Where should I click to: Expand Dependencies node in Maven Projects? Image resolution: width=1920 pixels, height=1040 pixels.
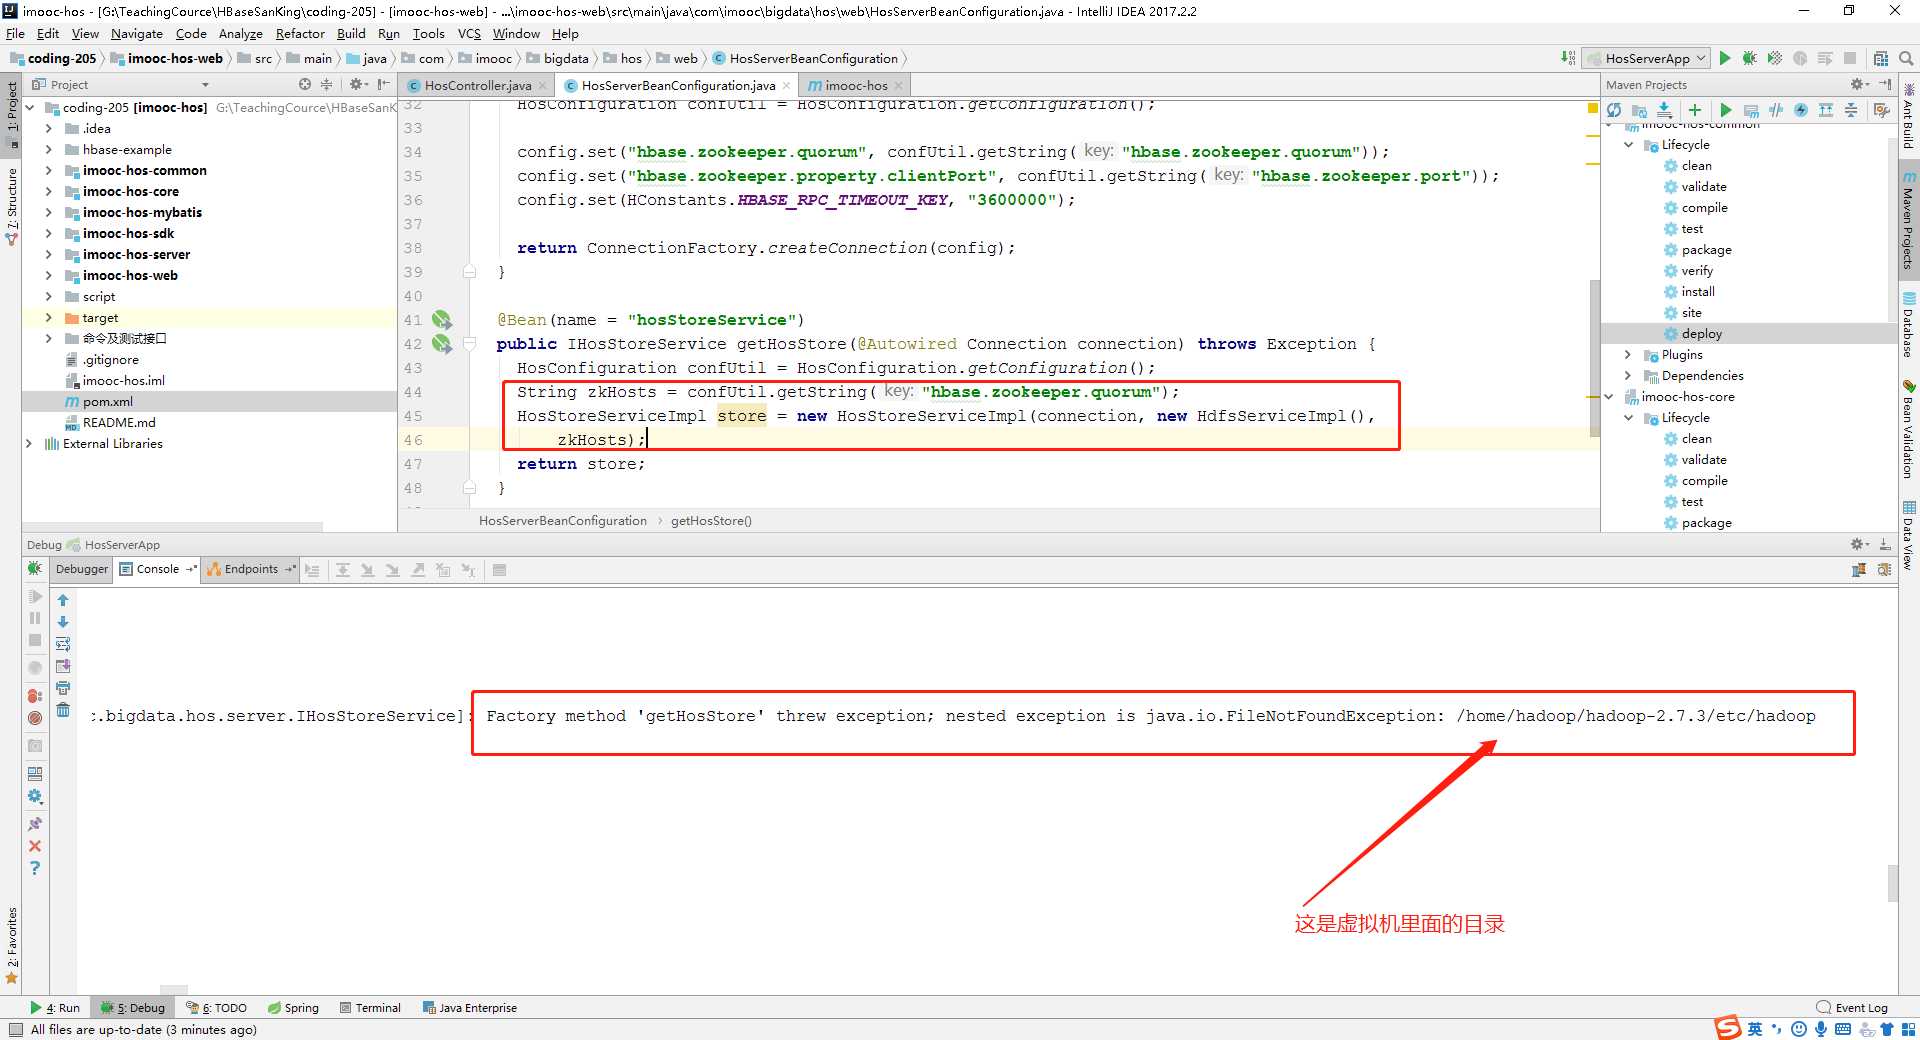pyautogui.click(x=1628, y=376)
